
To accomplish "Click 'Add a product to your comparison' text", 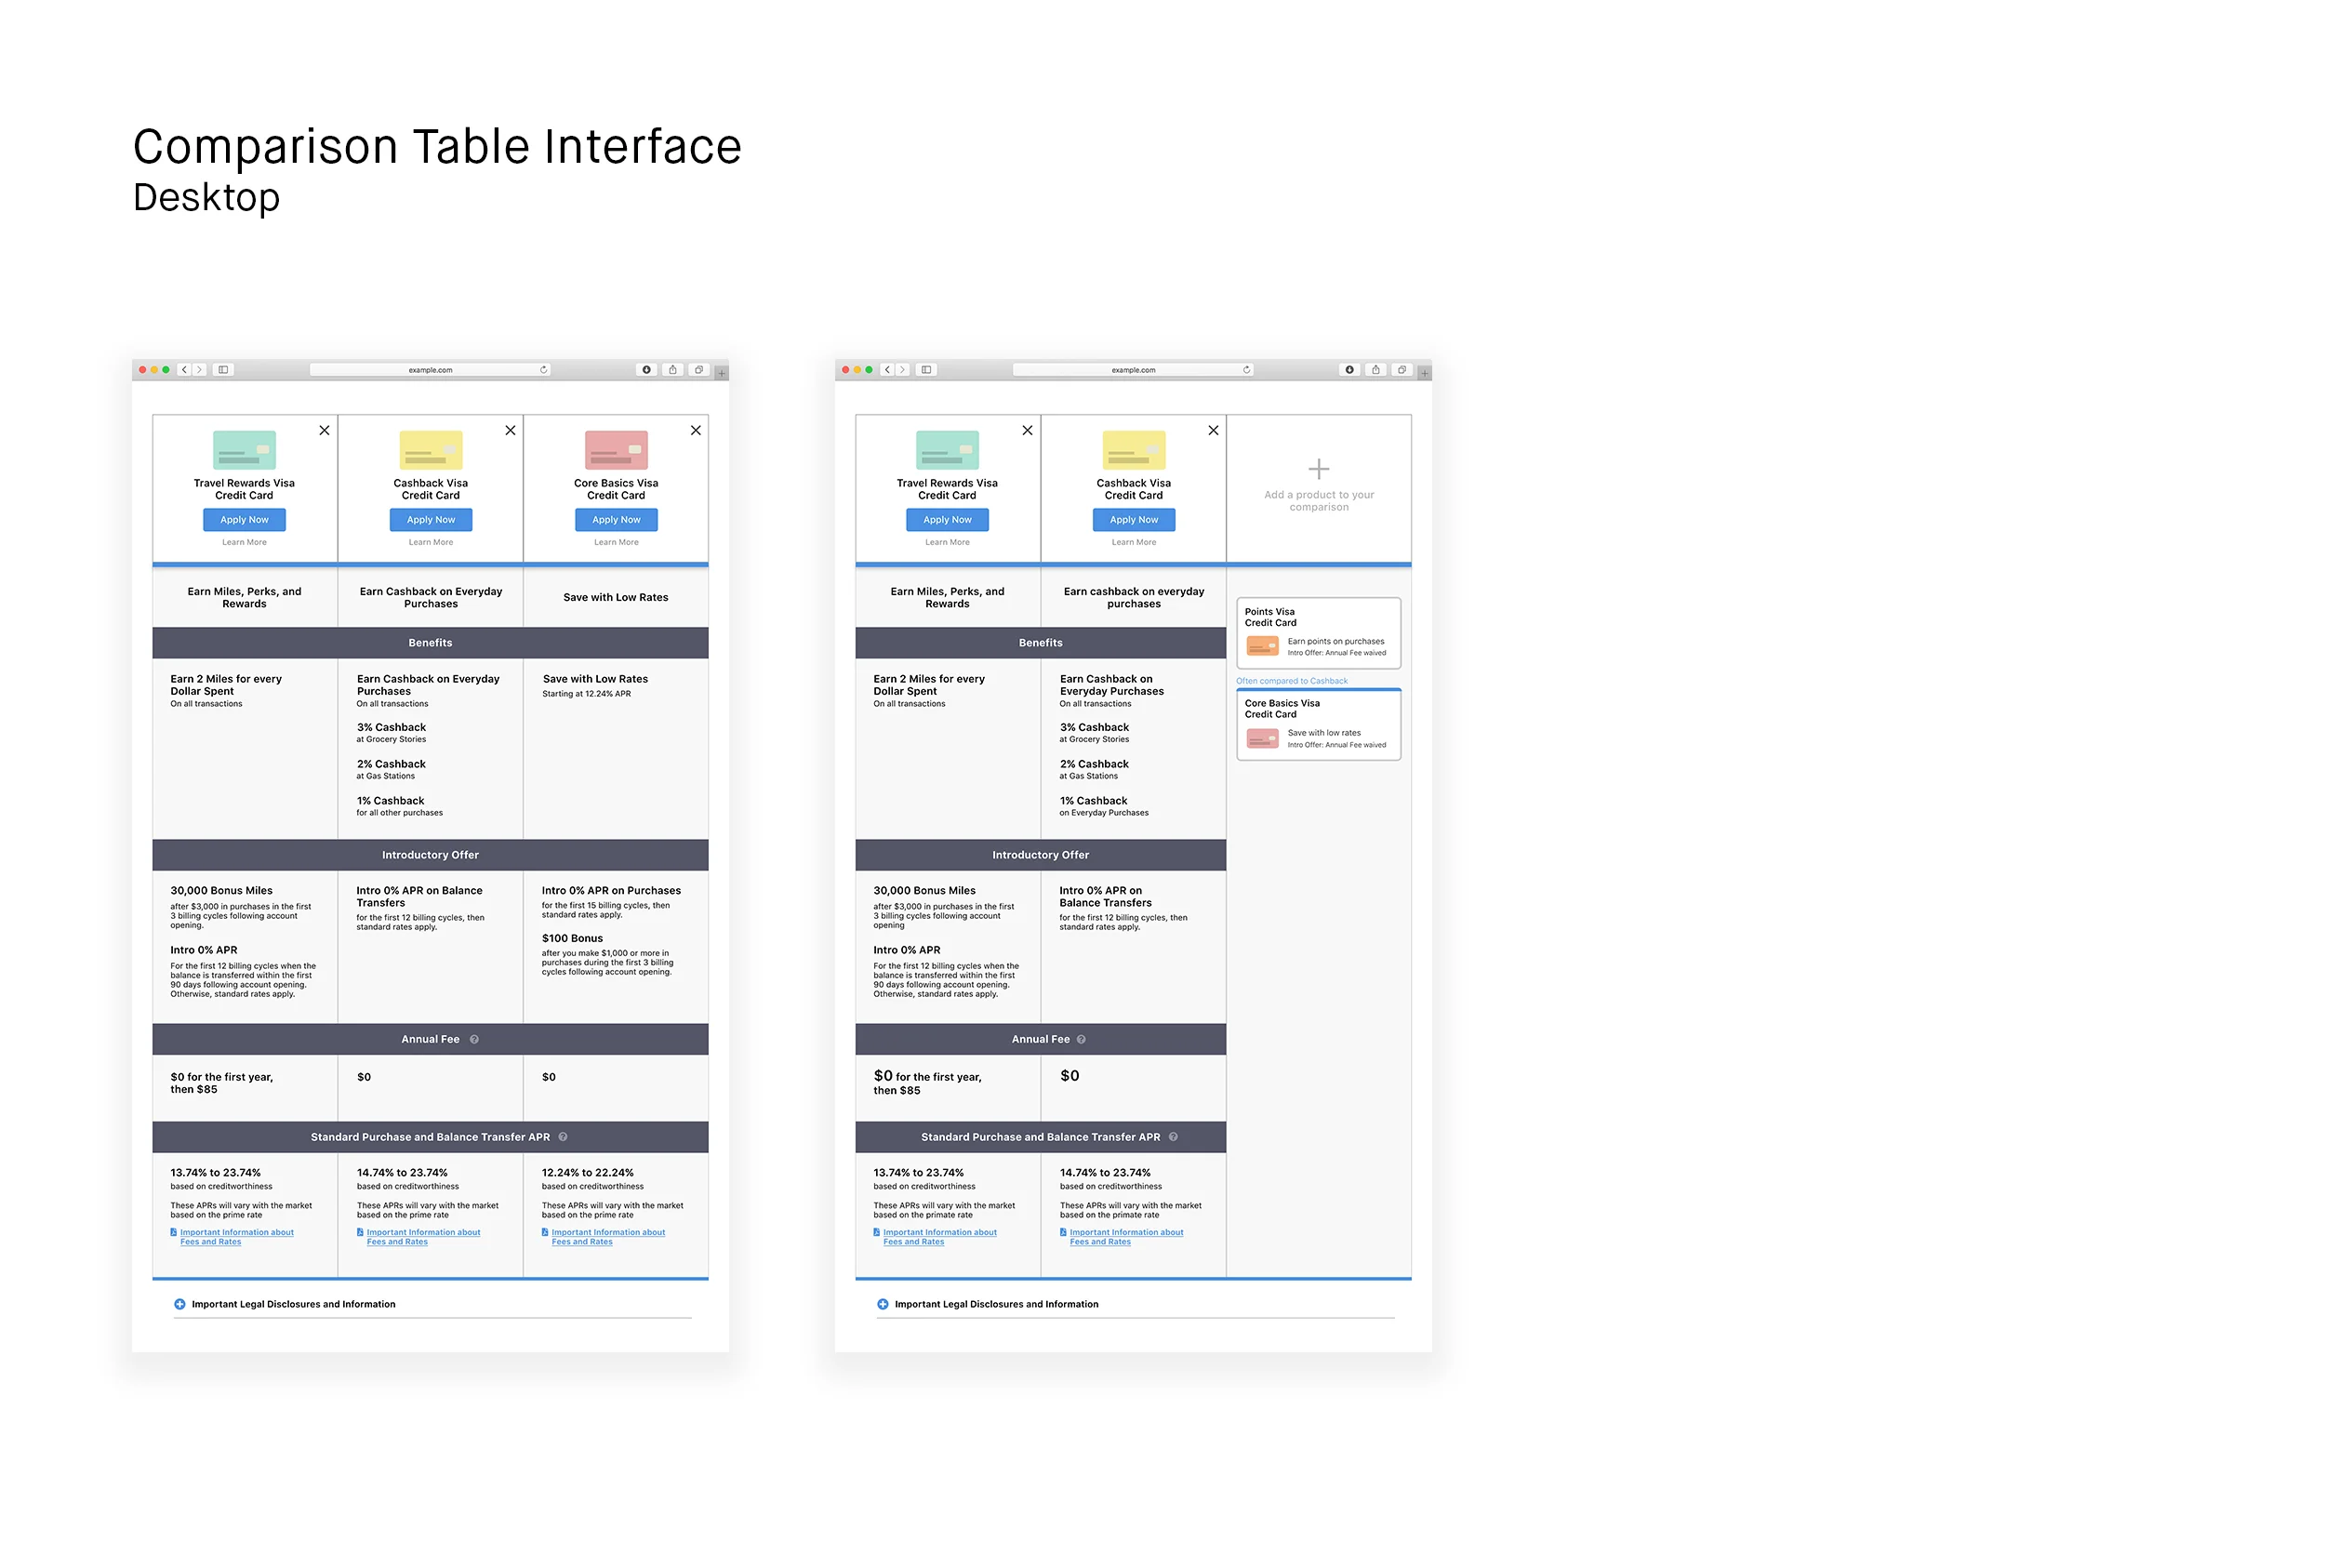I will (1319, 501).
